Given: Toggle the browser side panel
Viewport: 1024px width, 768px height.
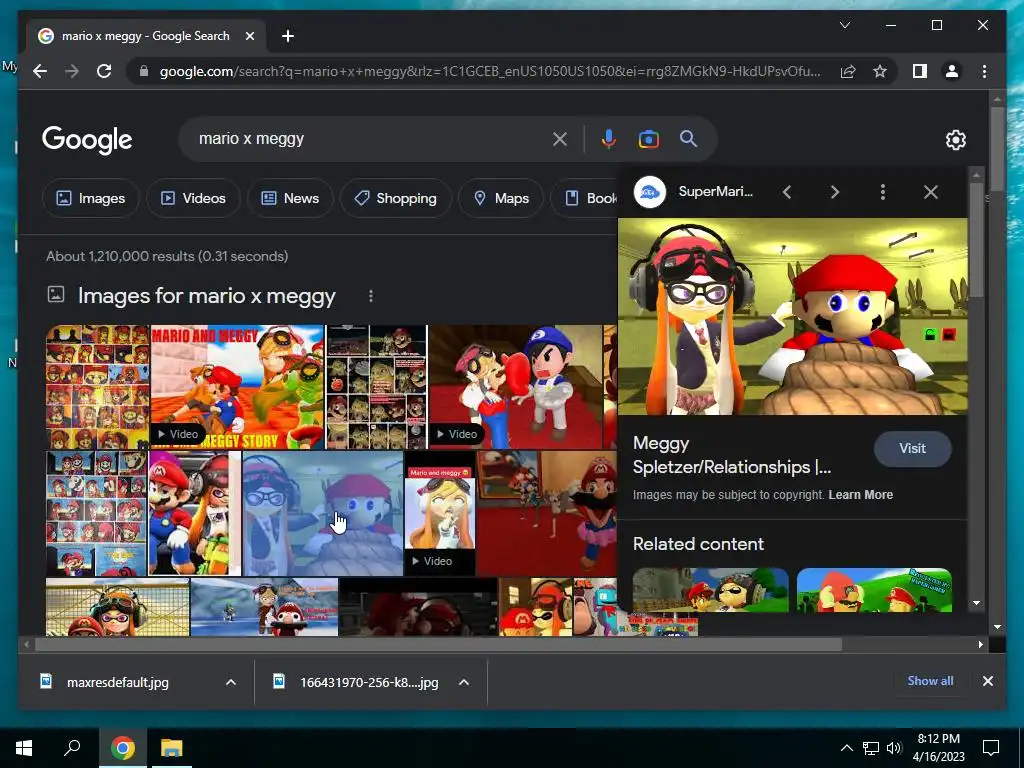Looking at the screenshot, I should (920, 71).
